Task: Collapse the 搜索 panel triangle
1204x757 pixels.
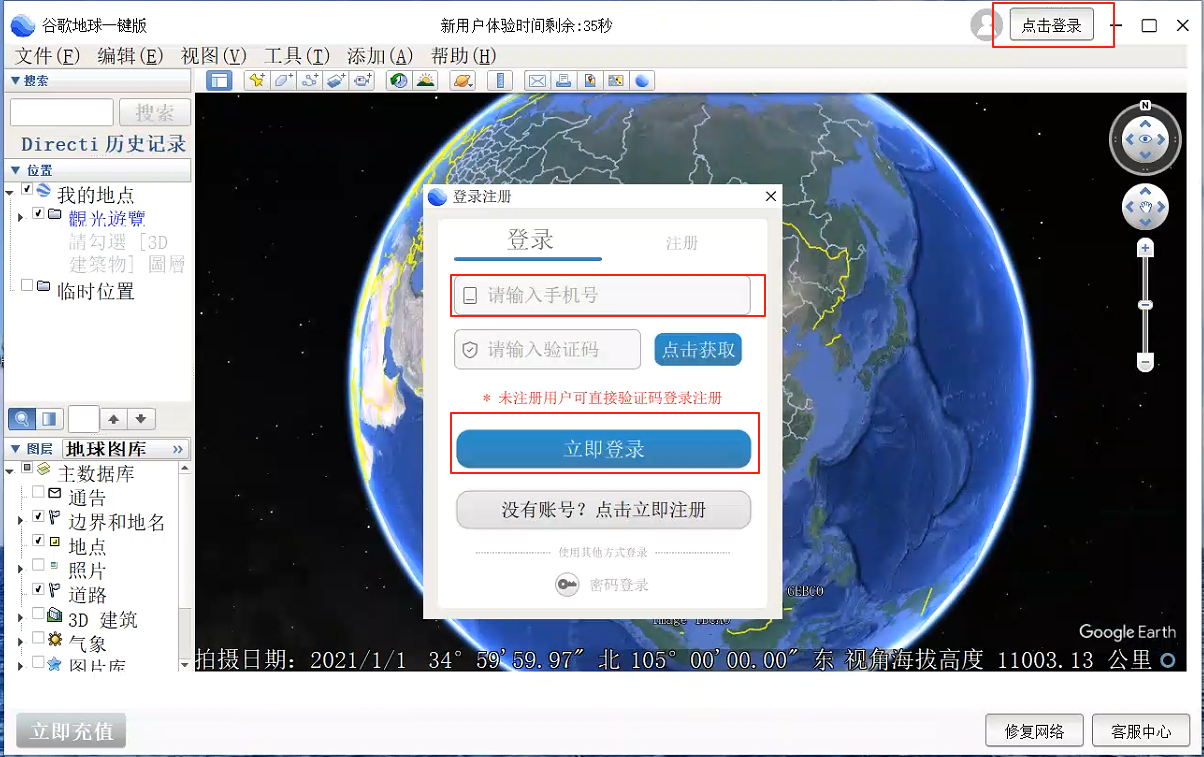Action: coord(14,80)
